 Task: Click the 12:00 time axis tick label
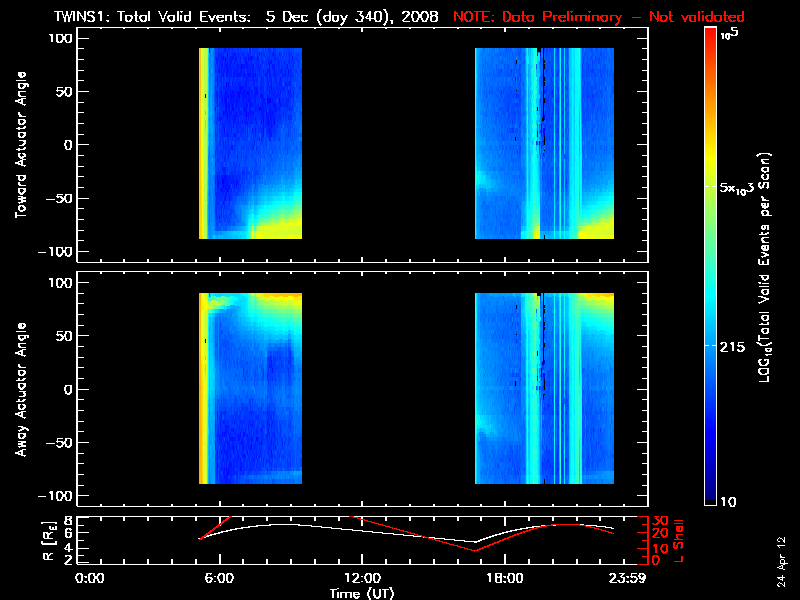tap(361, 578)
